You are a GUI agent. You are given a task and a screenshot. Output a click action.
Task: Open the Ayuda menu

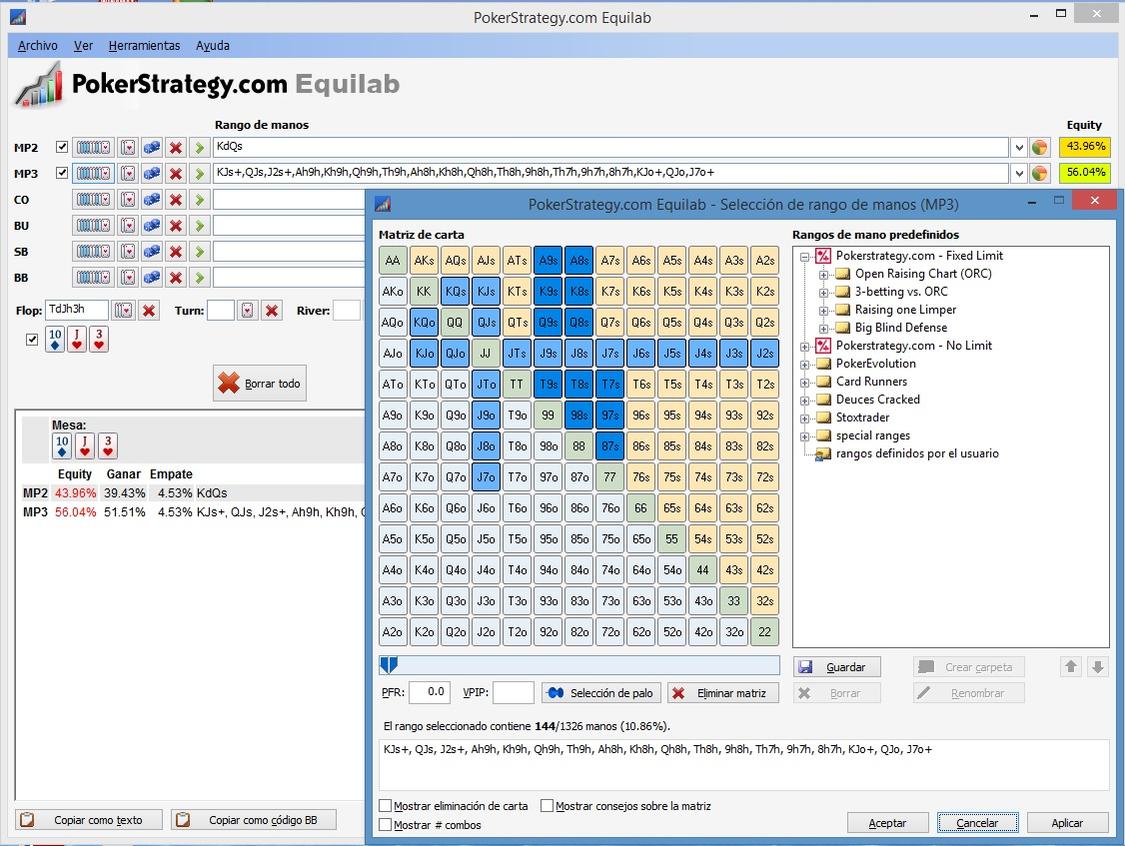pos(212,45)
